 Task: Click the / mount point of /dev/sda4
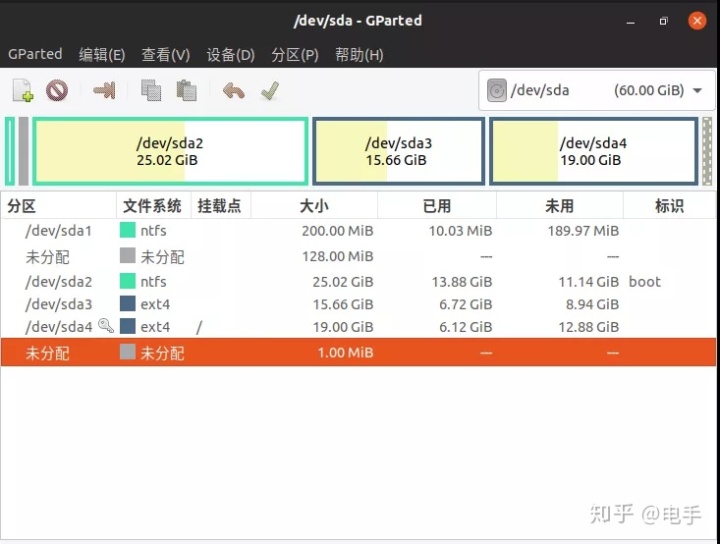pyautogui.click(x=199, y=327)
